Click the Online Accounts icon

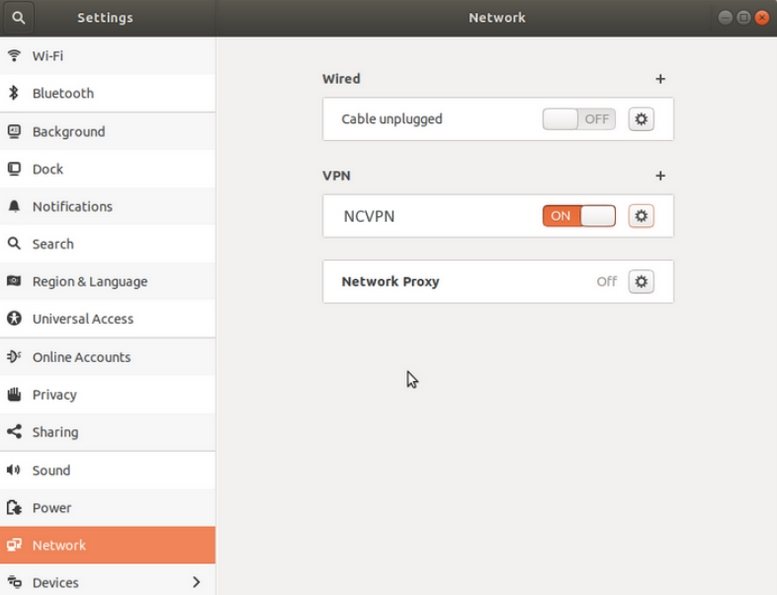[x=14, y=356]
